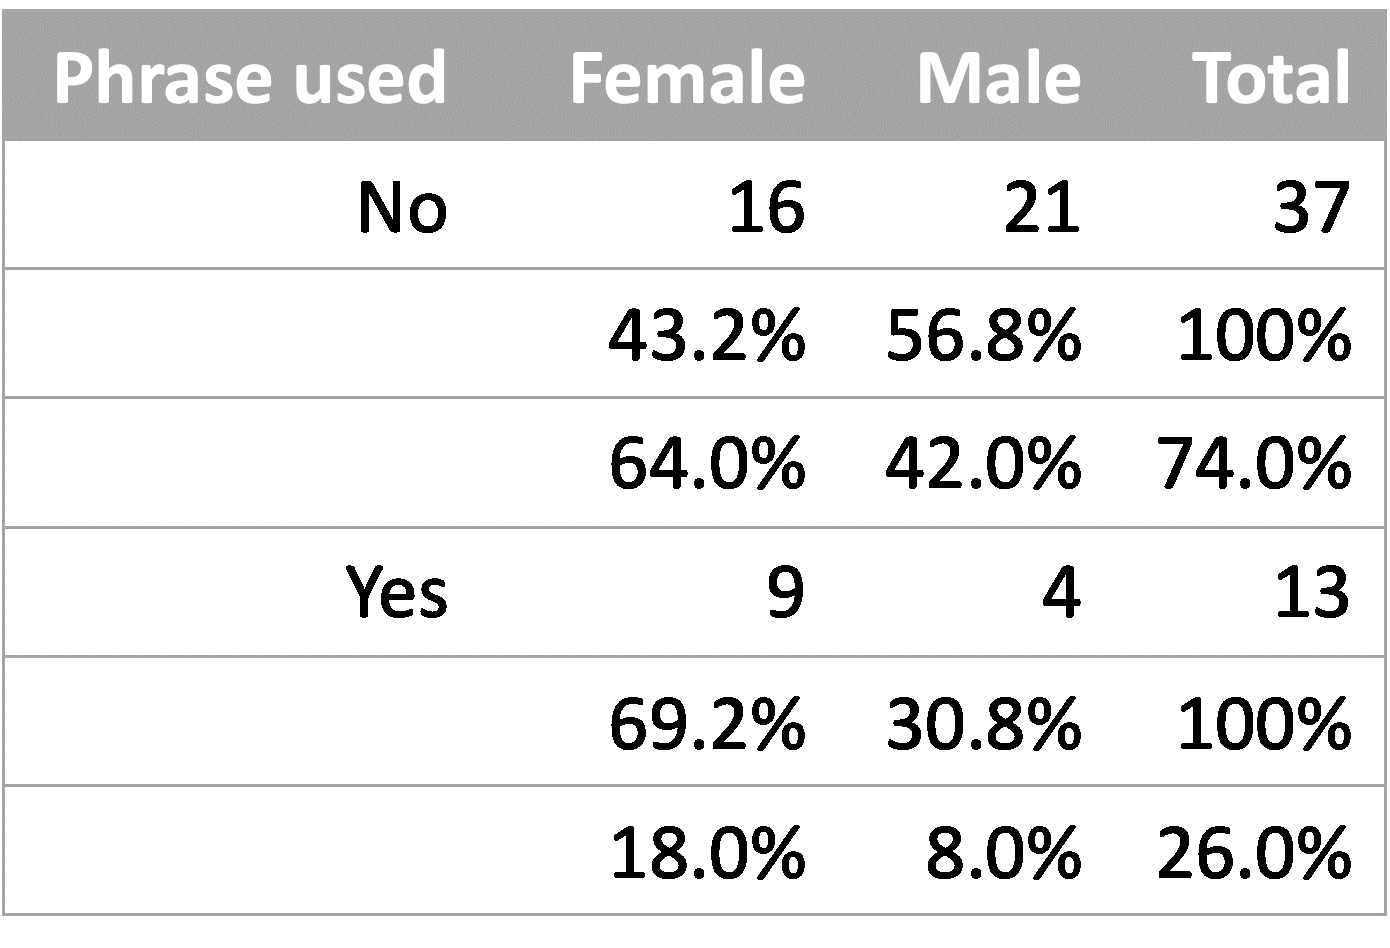Click first-row cell under Female
The height and width of the screenshot is (948, 1390).
pyautogui.click(x=687, y=205)
